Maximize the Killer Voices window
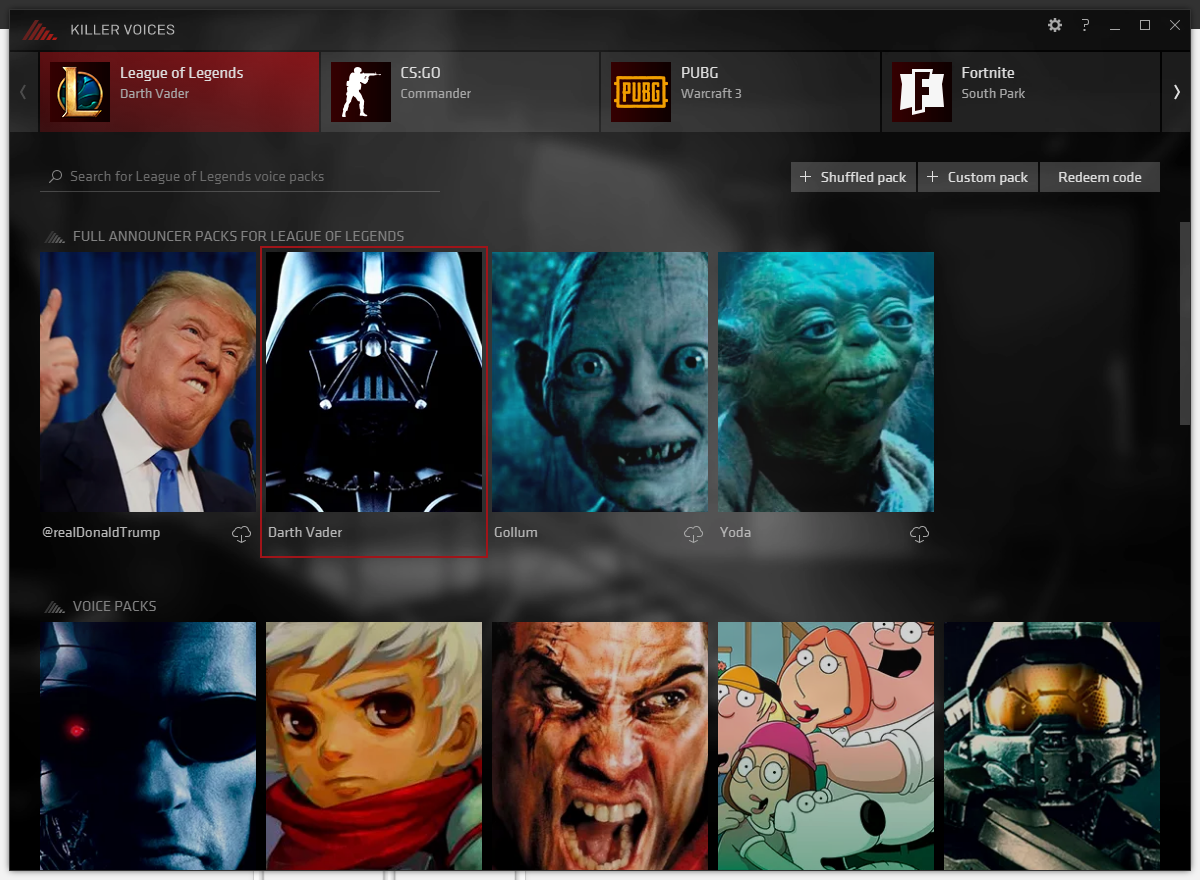The height and width of the screenshot is (880, 1200). 1145,25
